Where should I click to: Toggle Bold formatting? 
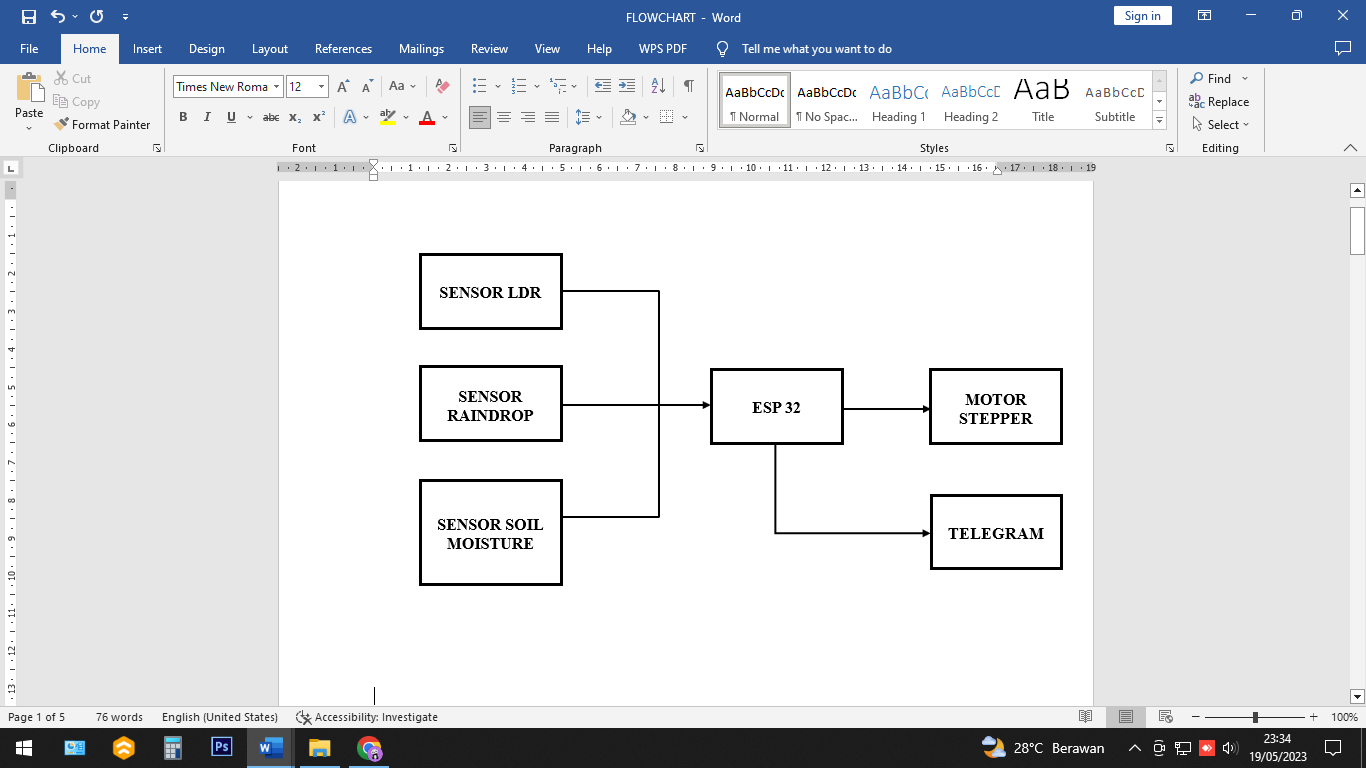pyautogui.click(x=183, y=117)
